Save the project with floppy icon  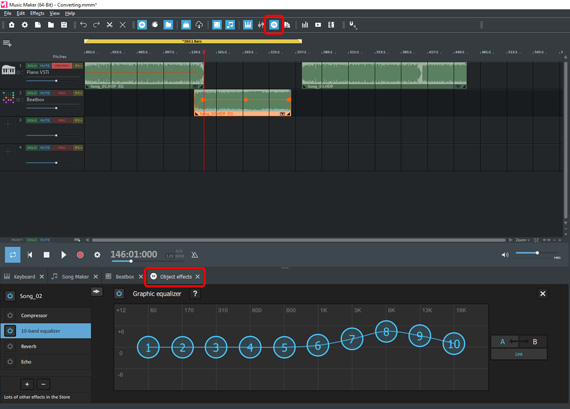(x=64, y=25)
